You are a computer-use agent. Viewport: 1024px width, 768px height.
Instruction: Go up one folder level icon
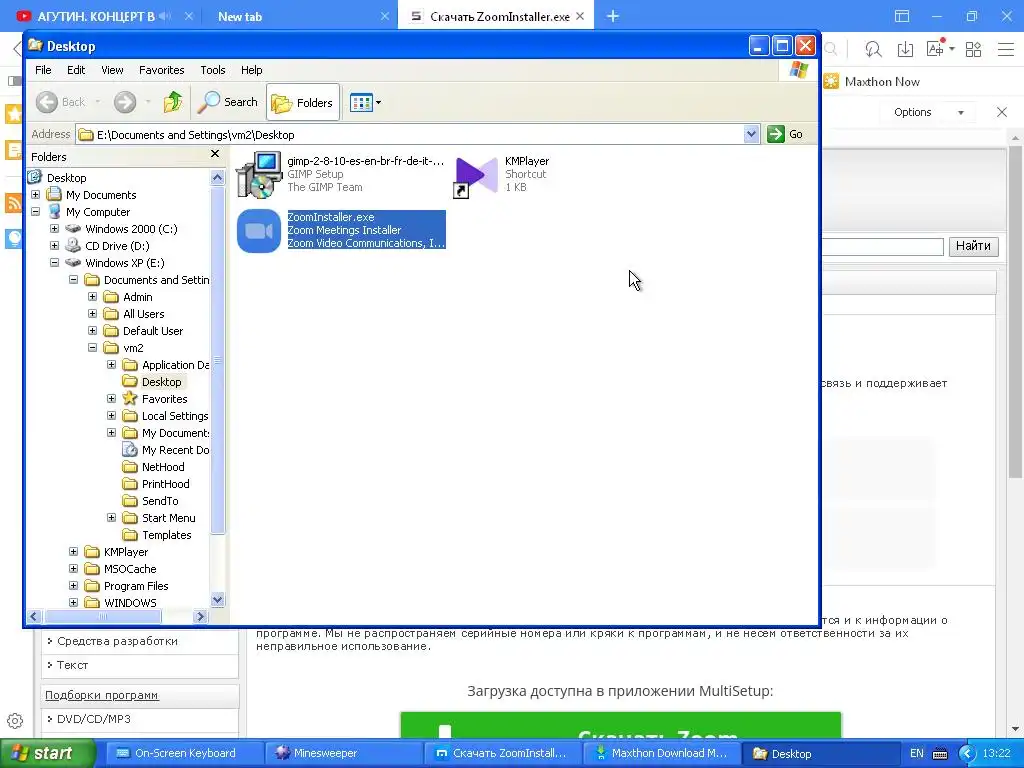click(x=173, y=102)
